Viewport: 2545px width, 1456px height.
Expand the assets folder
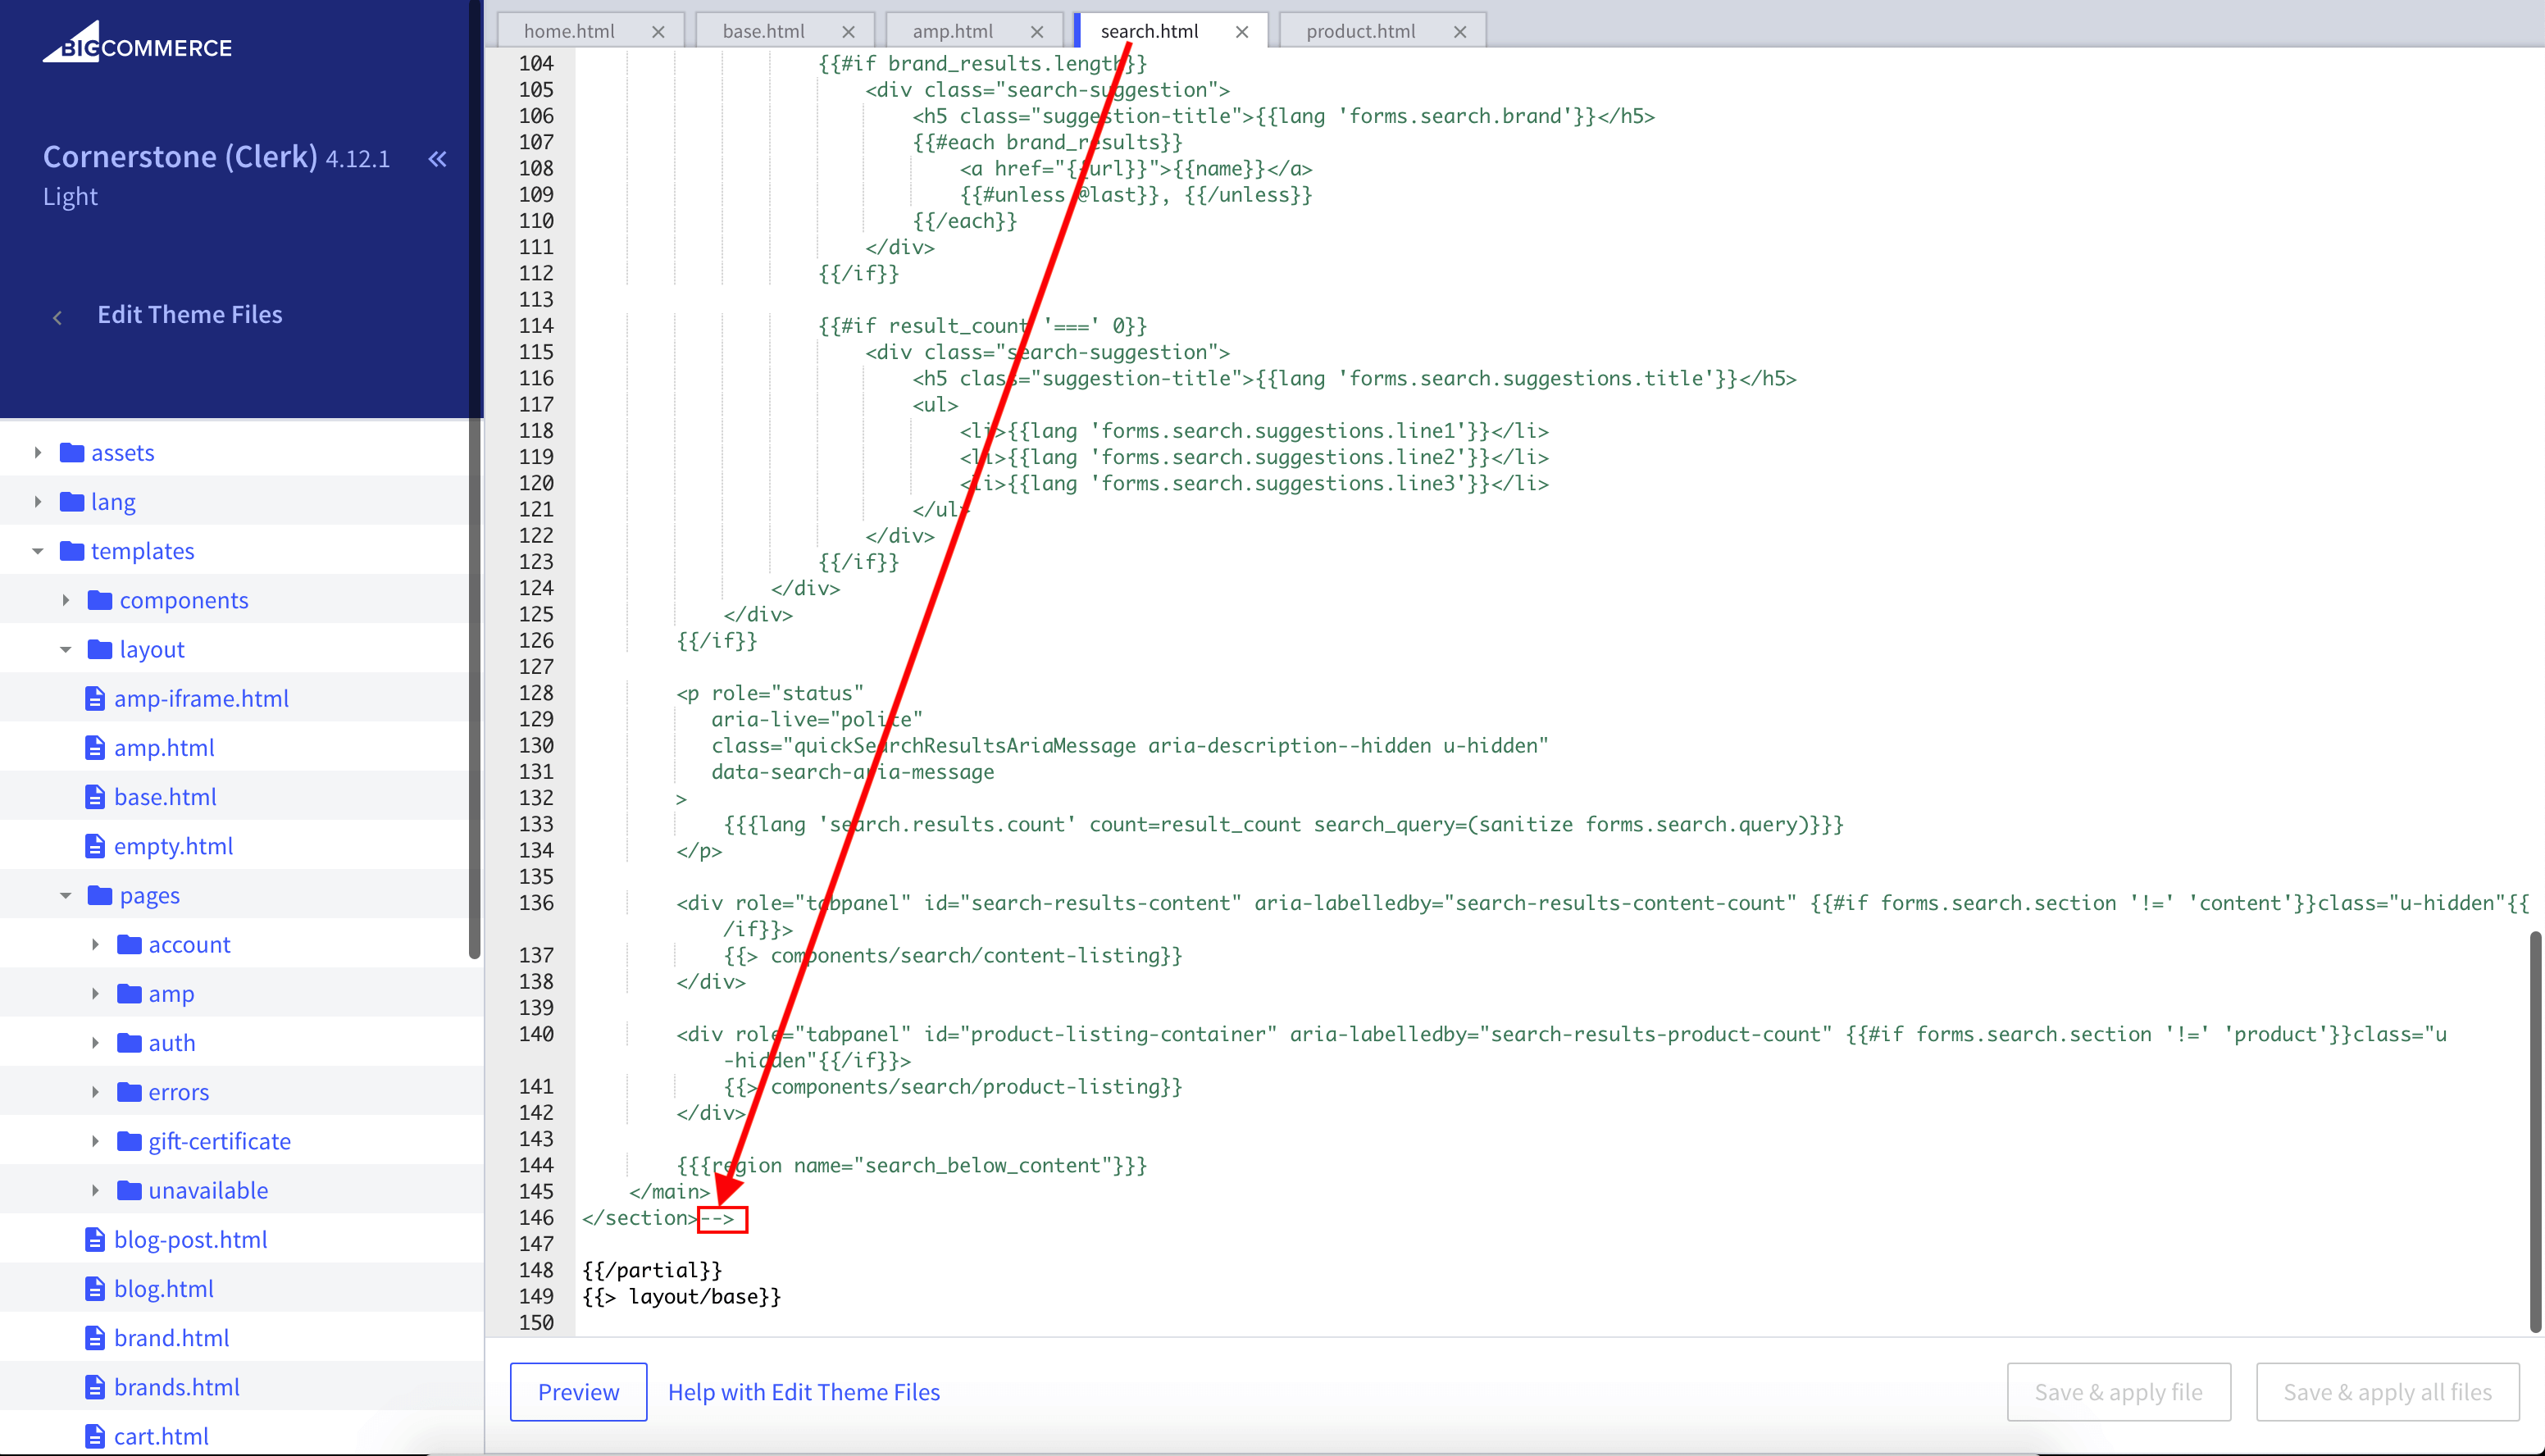(38, 452)
